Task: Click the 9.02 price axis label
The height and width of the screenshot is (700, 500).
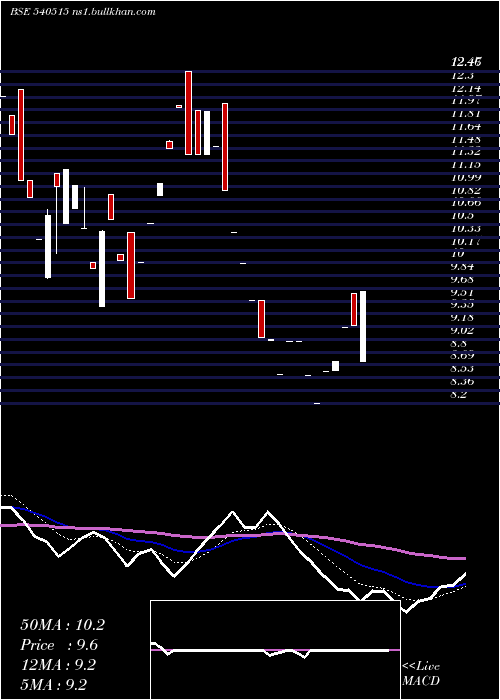Action: click(x=462, y=330)
